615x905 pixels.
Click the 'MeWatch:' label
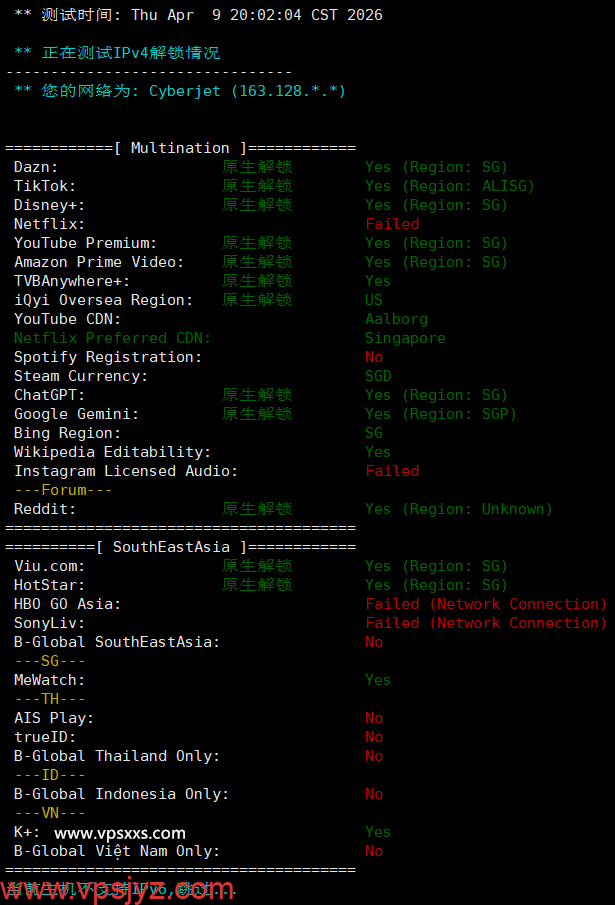[50, 680]
